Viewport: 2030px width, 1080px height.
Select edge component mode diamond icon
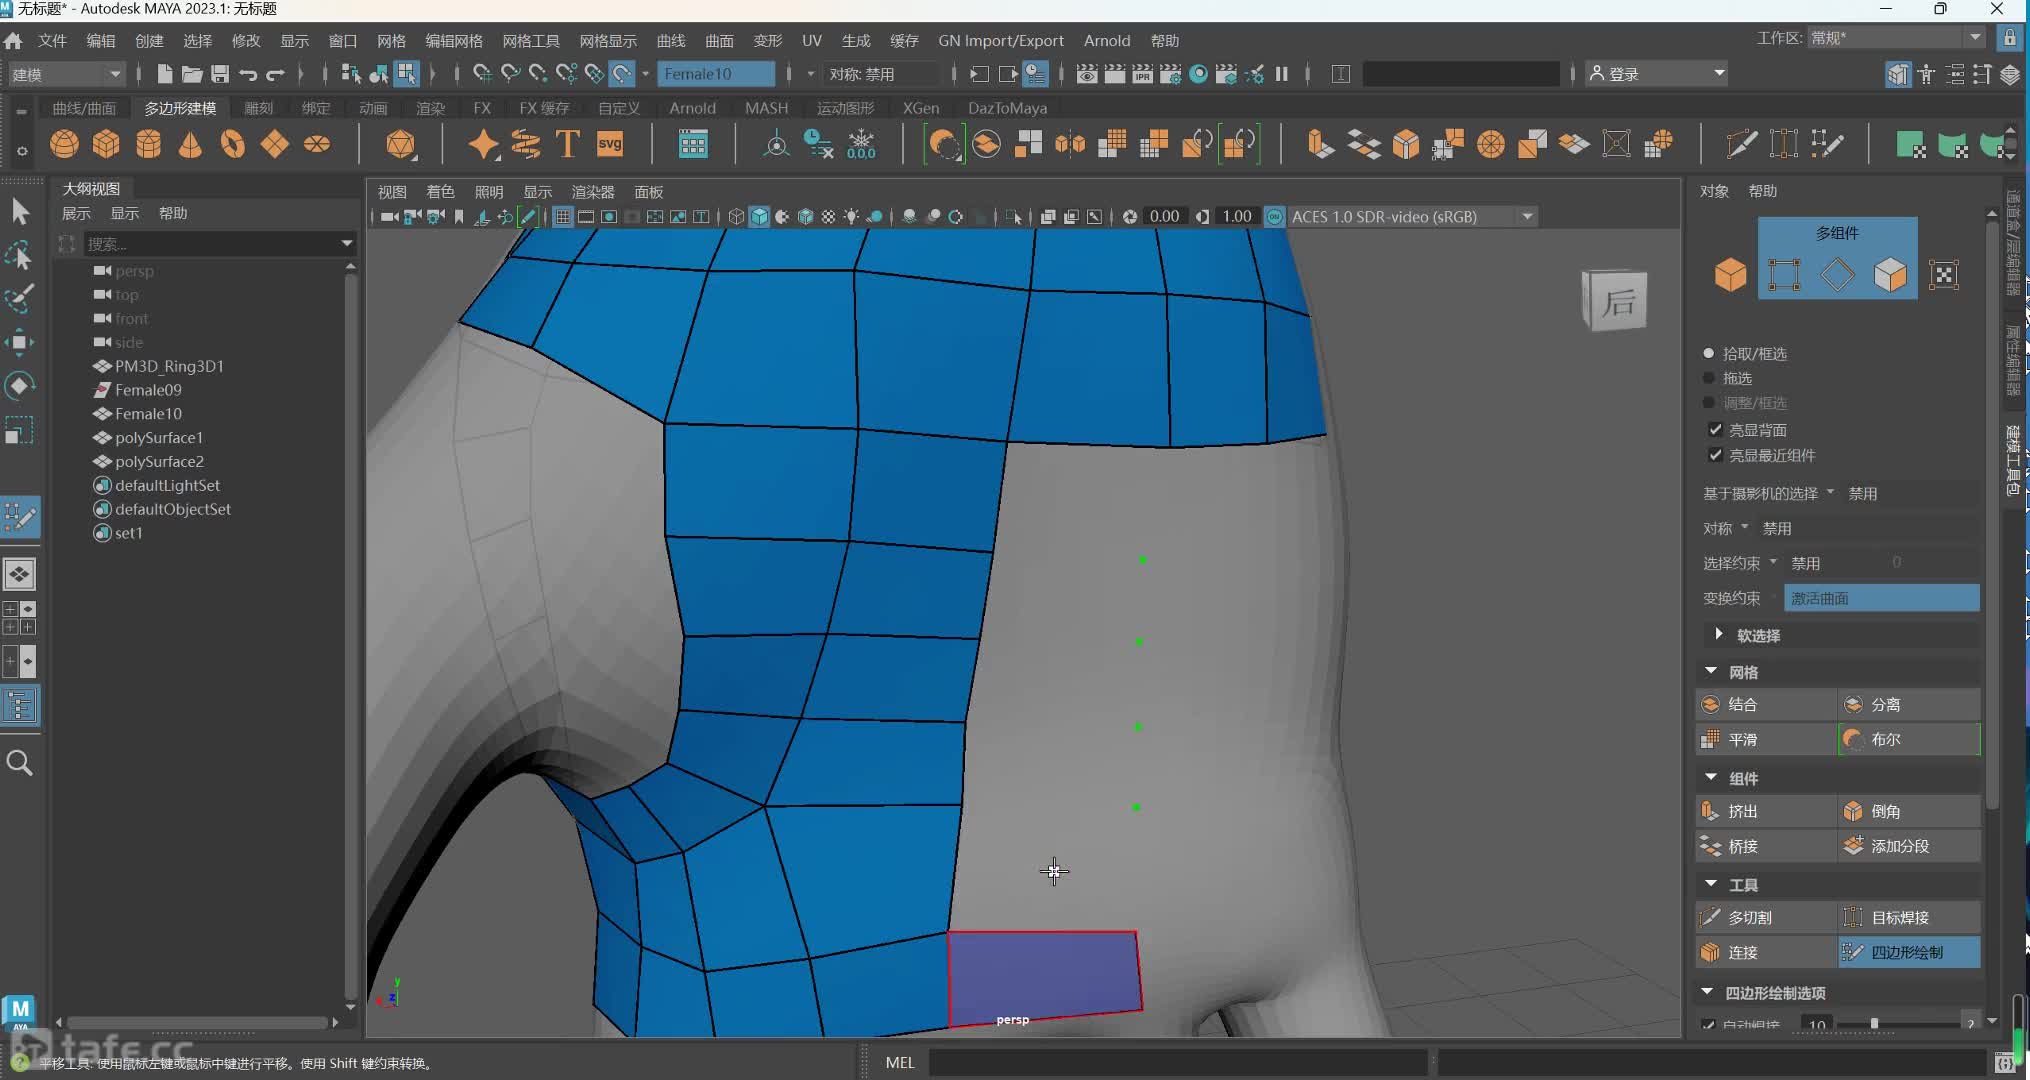[1837, 274]
